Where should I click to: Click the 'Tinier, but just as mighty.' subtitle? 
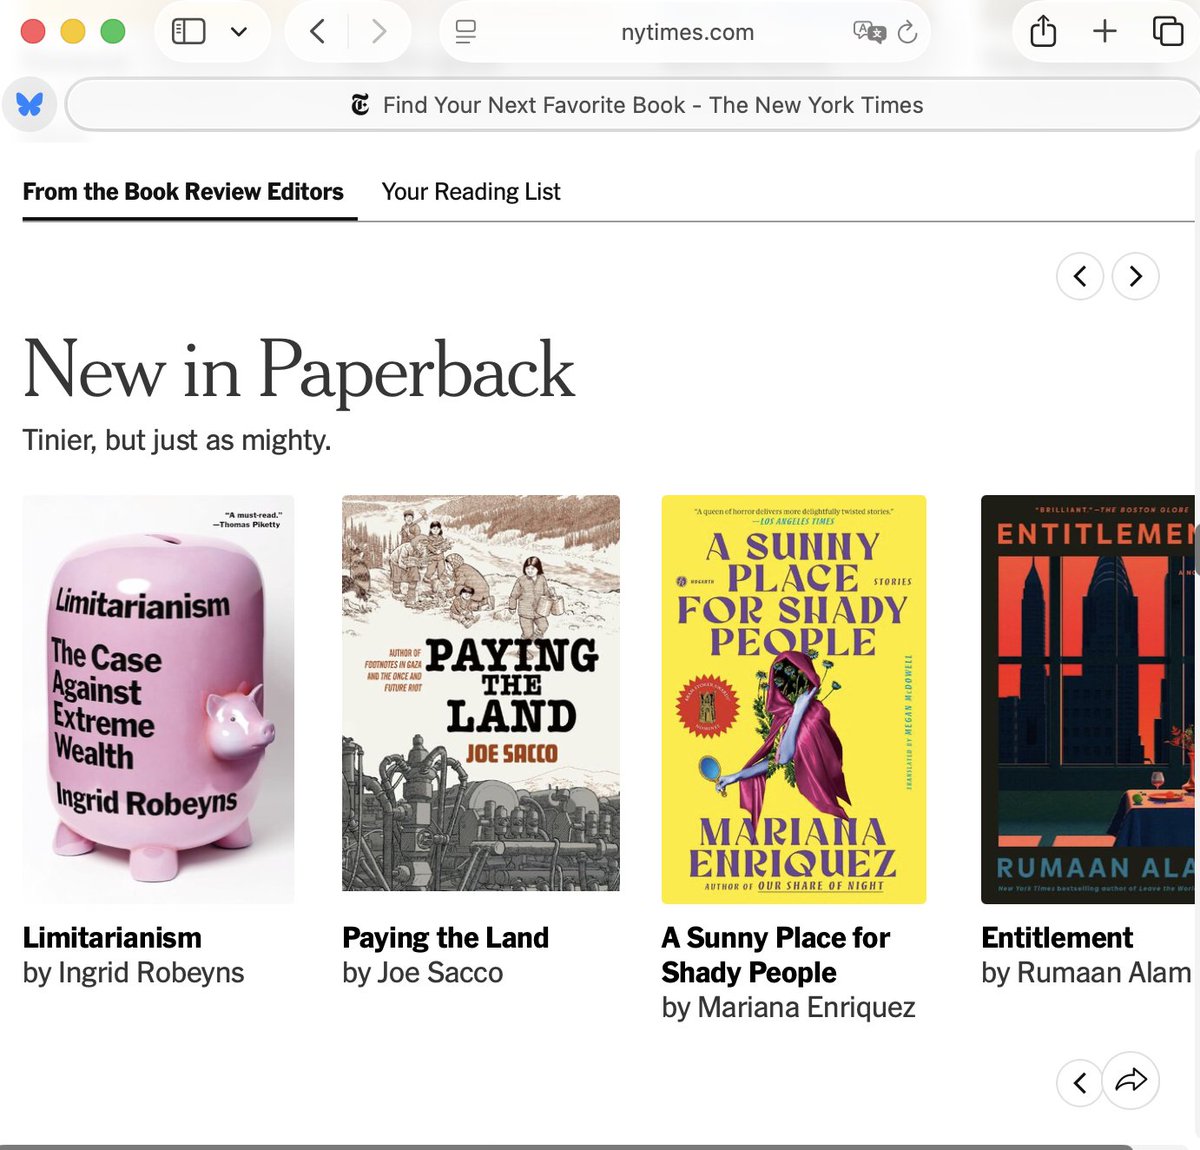pyautogui.click(x=177, y=440)
